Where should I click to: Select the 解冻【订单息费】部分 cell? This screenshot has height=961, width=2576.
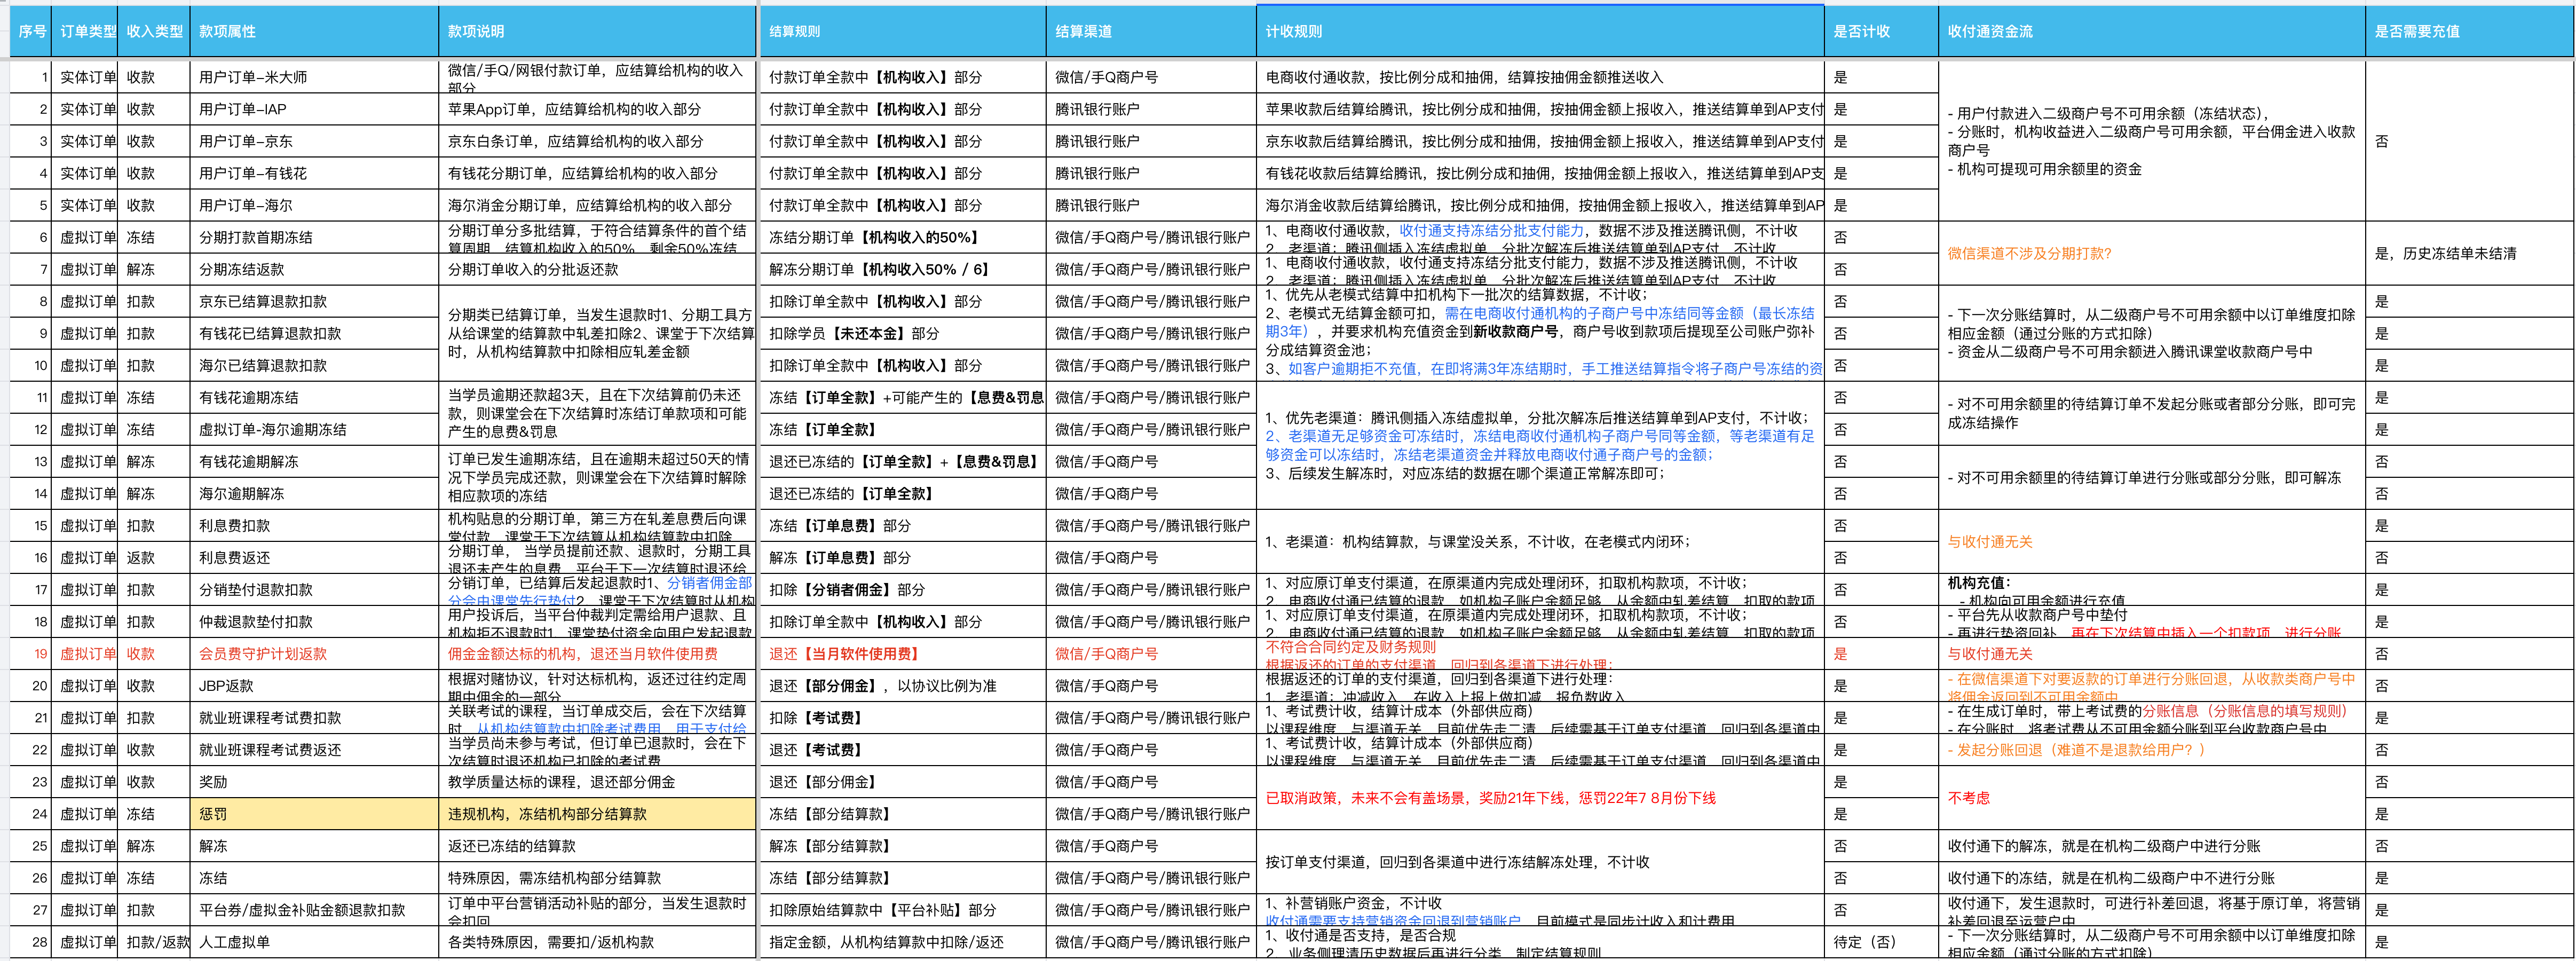tap(903, 557)
